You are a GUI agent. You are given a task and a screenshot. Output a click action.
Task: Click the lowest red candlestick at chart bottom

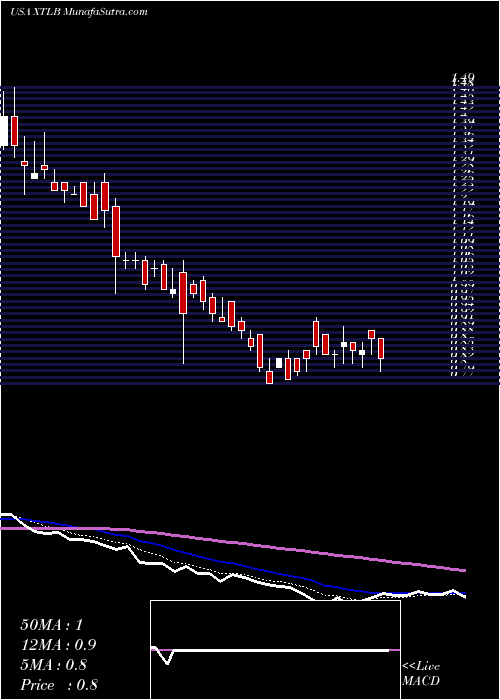point(269,377)
